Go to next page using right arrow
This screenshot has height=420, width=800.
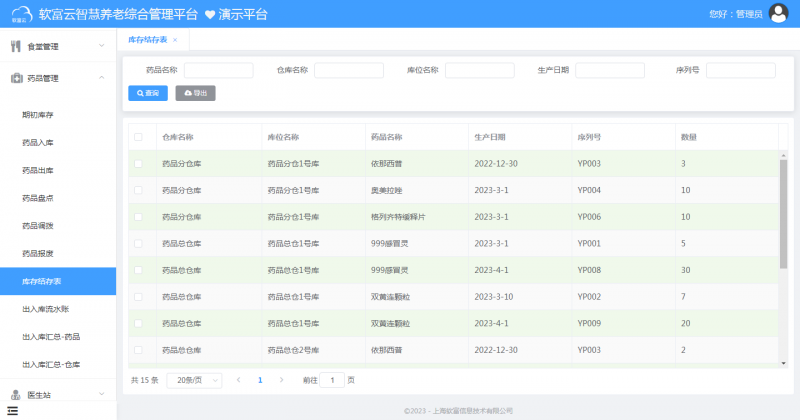click(281, 380)
